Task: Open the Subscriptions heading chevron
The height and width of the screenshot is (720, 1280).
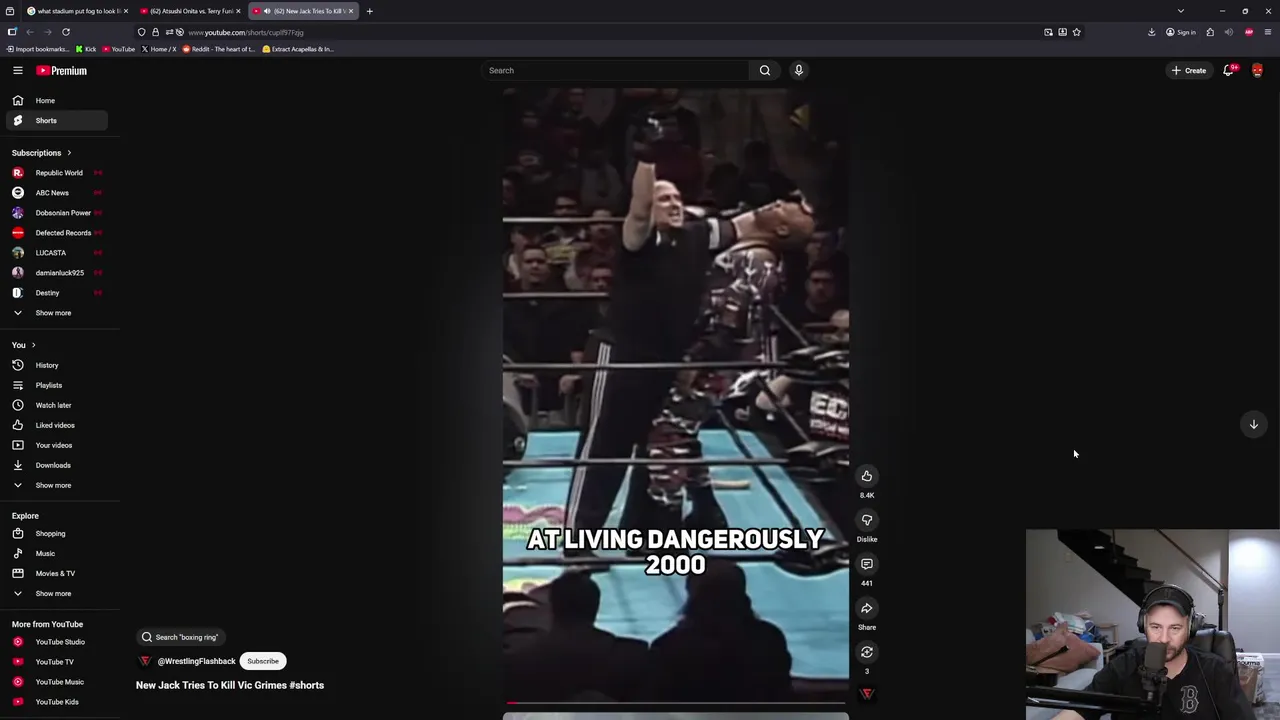Action: [x=69, y=153]
